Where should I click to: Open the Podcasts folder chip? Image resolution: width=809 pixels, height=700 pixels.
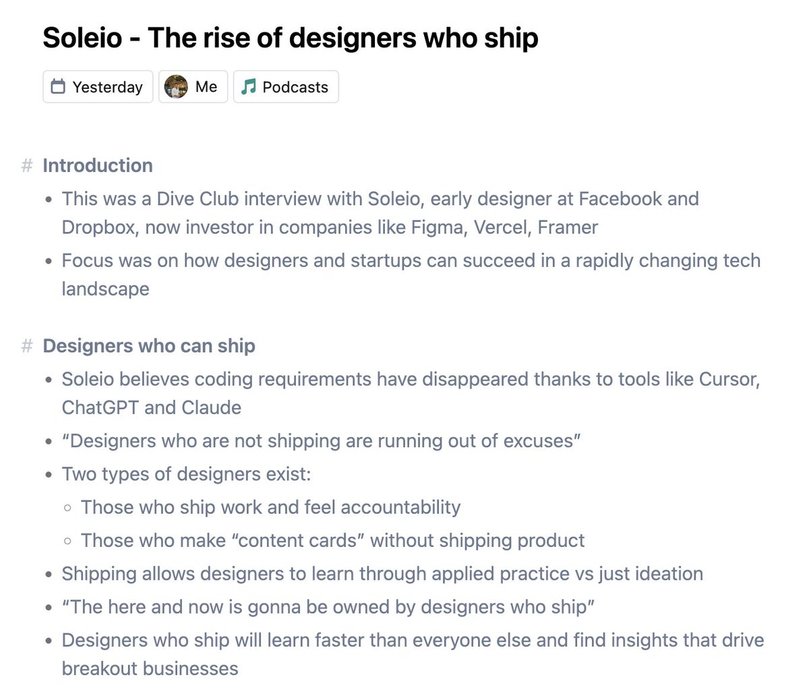[x=286, y=87]
